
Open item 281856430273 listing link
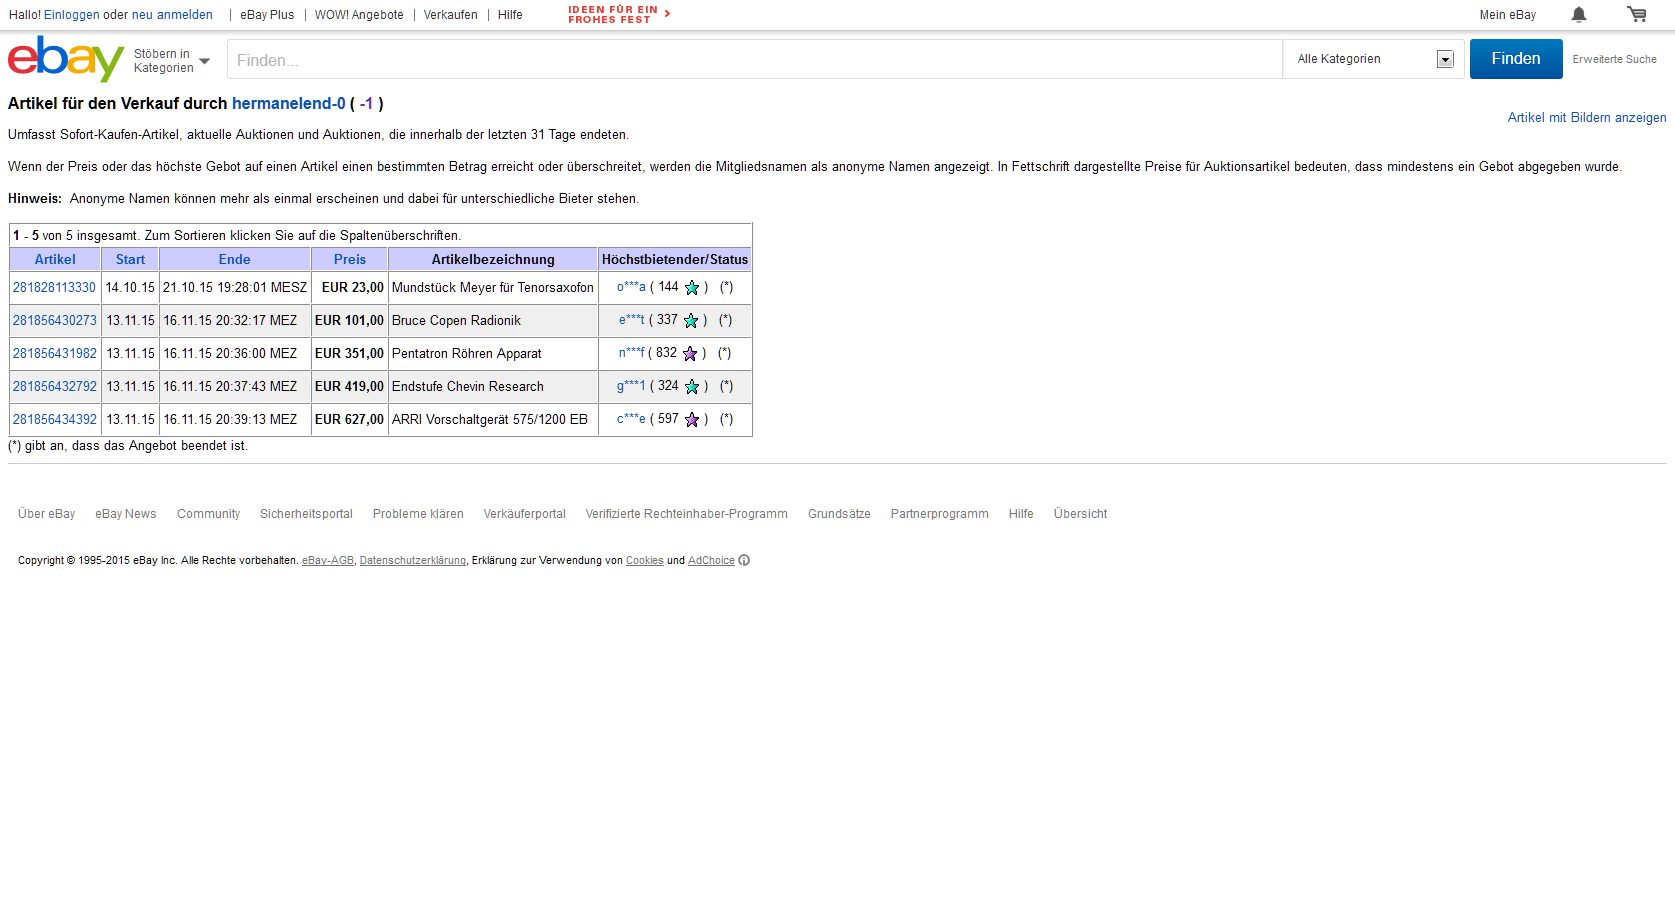(55, 321)
